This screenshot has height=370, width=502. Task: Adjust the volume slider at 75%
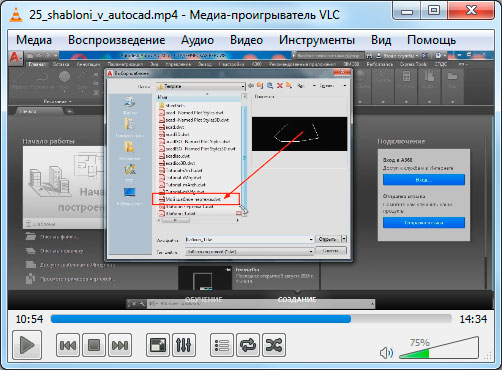(439, 348)
